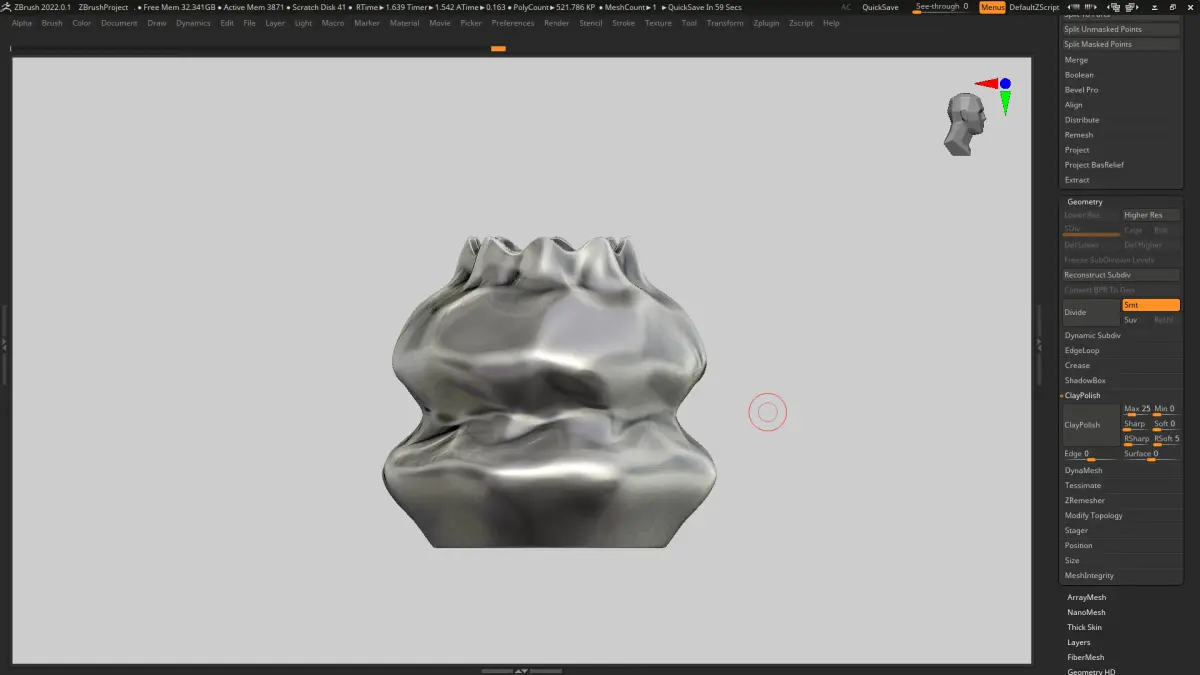This screenshot has width=1200, height=675.
Task: Adjust the ClayPolish Sharp slider
Action: (x=1136, y=425)
